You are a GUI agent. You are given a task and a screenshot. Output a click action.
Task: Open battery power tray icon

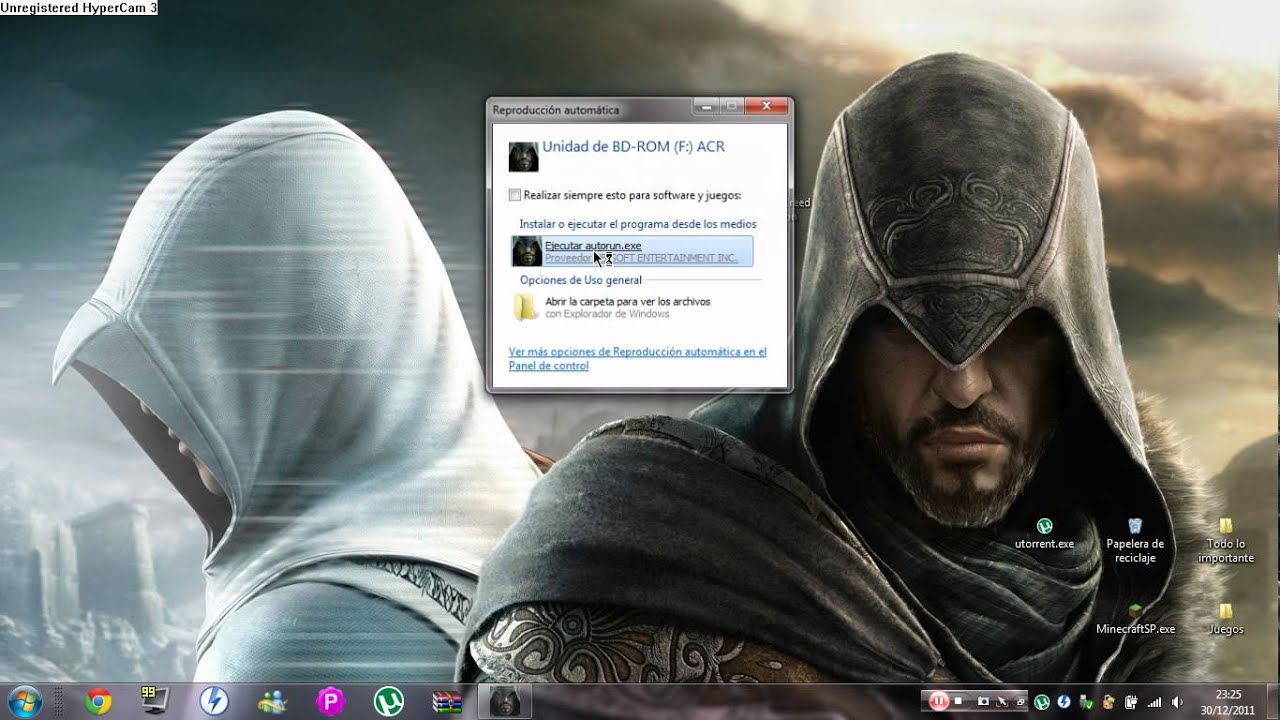(1131, 702)
